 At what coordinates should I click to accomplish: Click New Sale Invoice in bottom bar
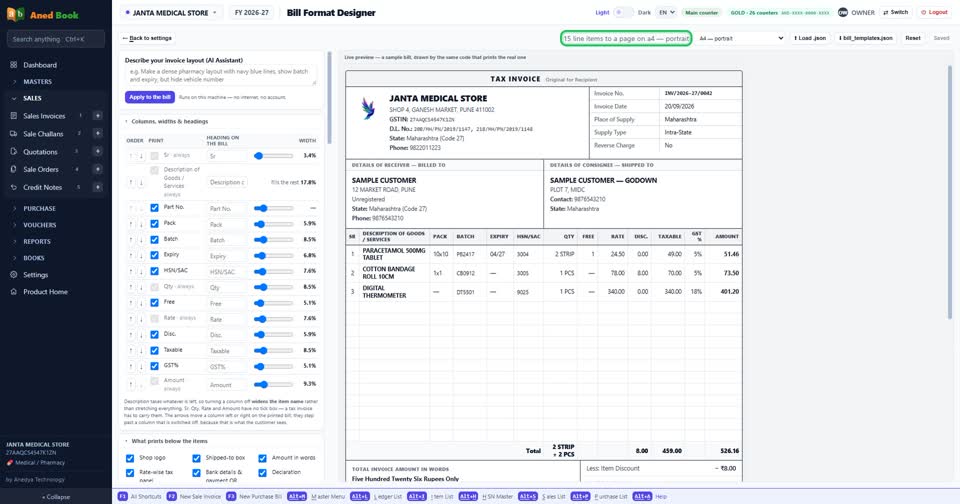(194, 497)
